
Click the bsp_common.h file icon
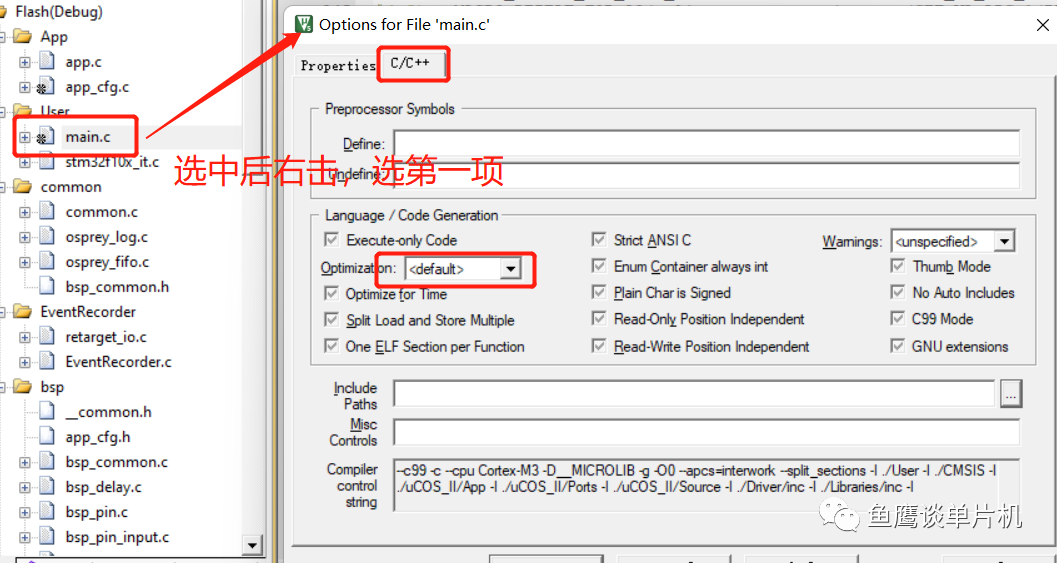[x=46, y=287]
